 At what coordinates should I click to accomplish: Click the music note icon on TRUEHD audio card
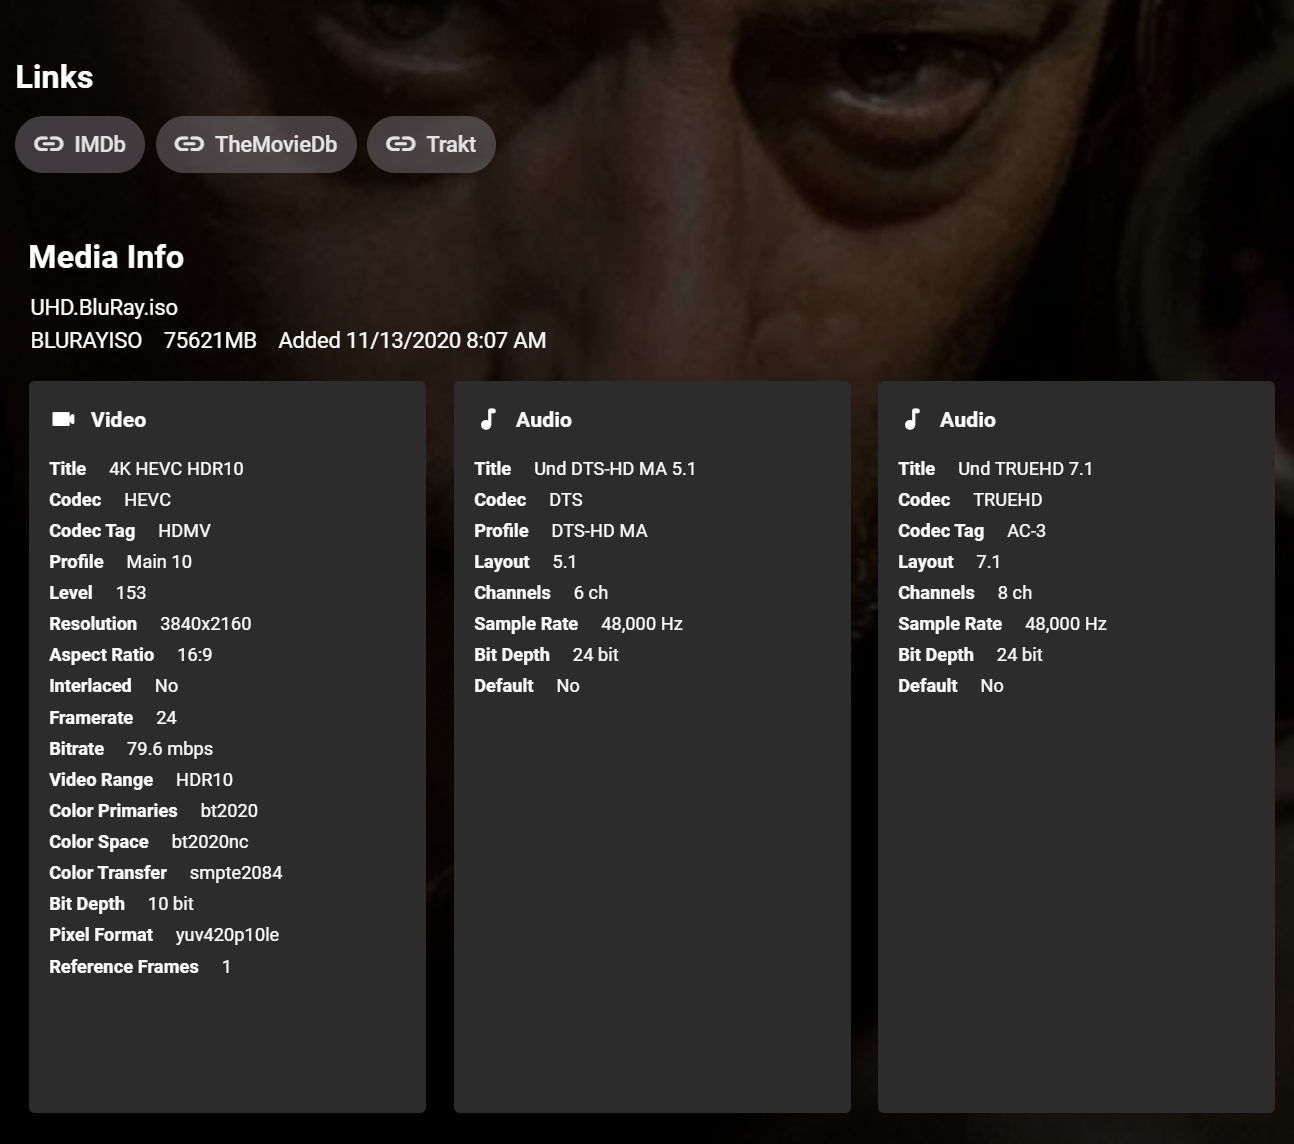912,419
